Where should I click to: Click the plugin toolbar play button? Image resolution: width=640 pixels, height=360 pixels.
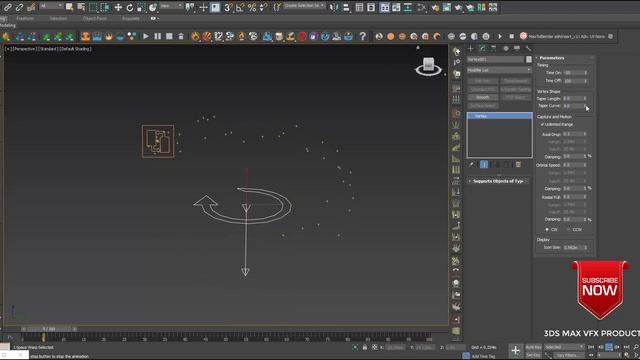coord(146,36)
